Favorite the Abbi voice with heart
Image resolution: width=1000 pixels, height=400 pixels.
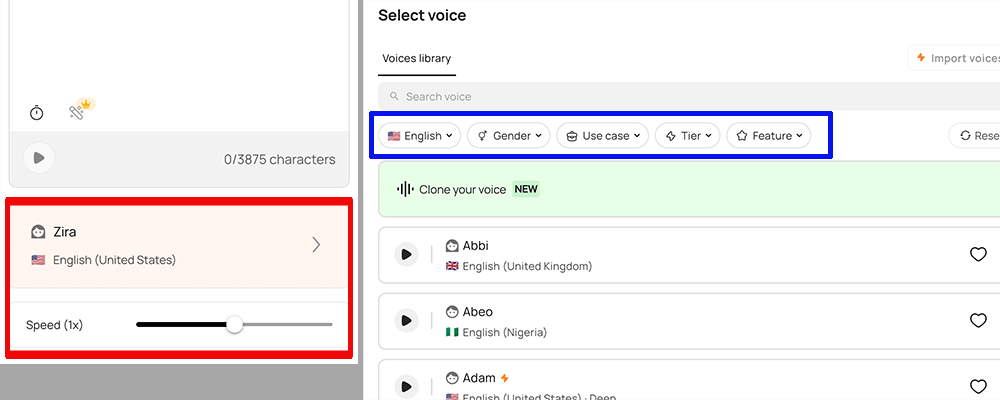pyautogui.click(x=978, y=255)
